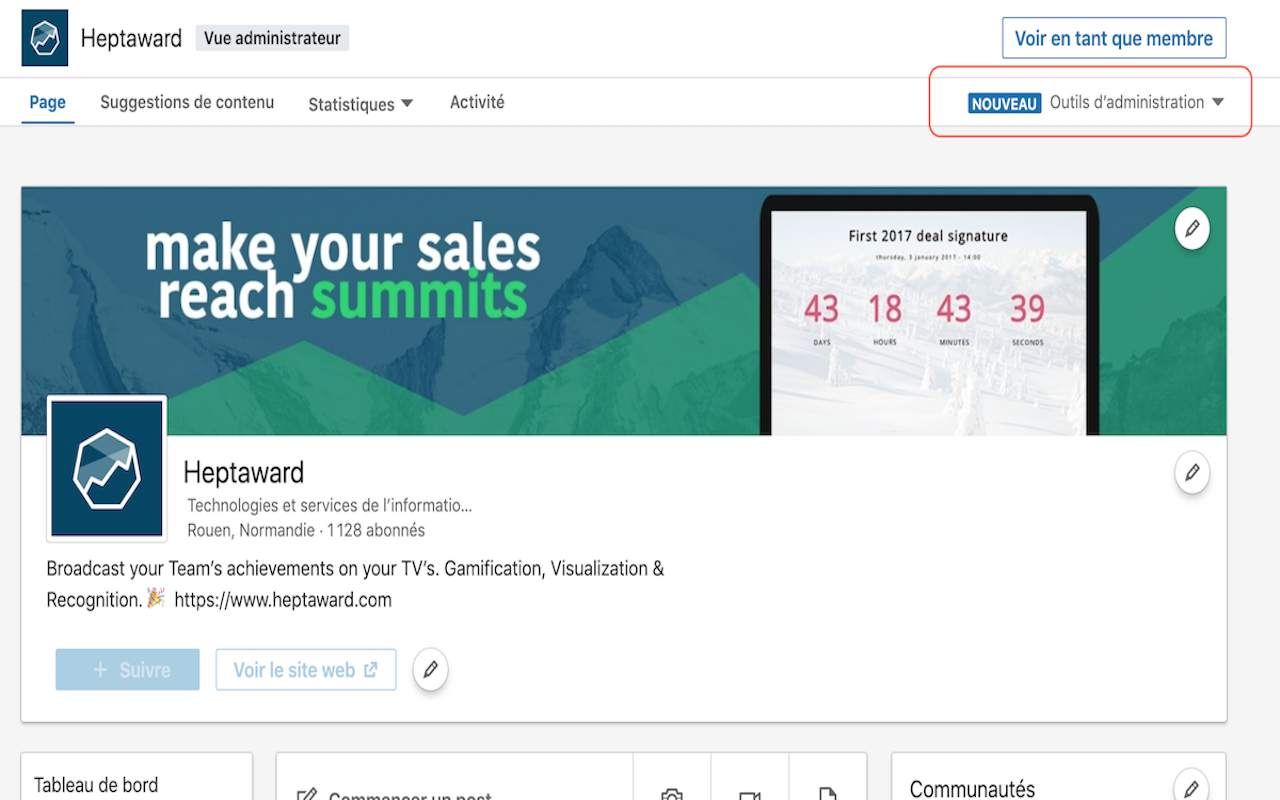Open the Suggestions de contenu tab
The image size is (1280, 800).
187,102
